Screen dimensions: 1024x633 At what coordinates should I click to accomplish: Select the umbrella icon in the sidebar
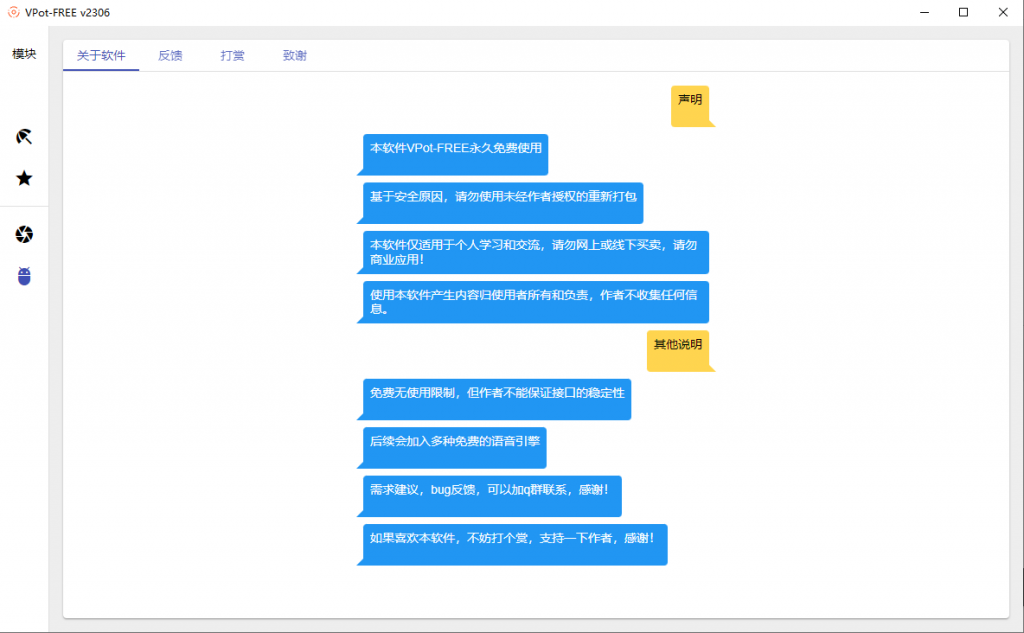click(23, 136)
